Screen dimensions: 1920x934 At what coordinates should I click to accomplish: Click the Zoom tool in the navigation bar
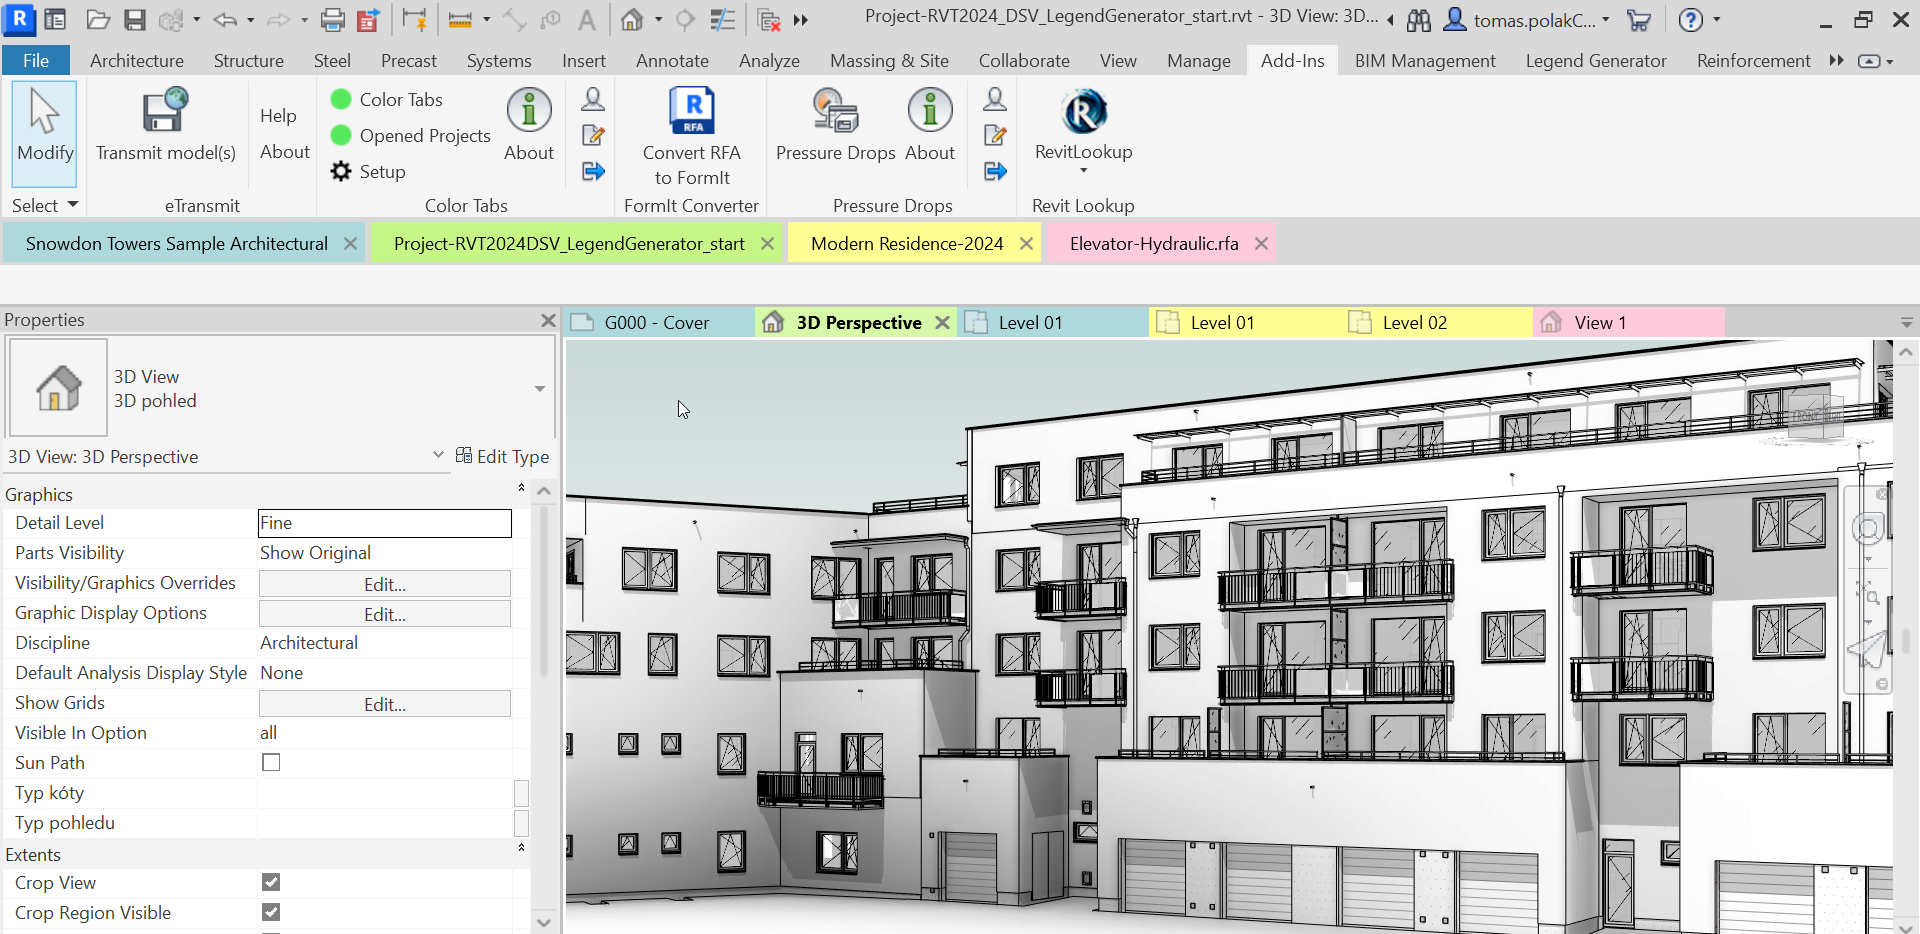1867,594
